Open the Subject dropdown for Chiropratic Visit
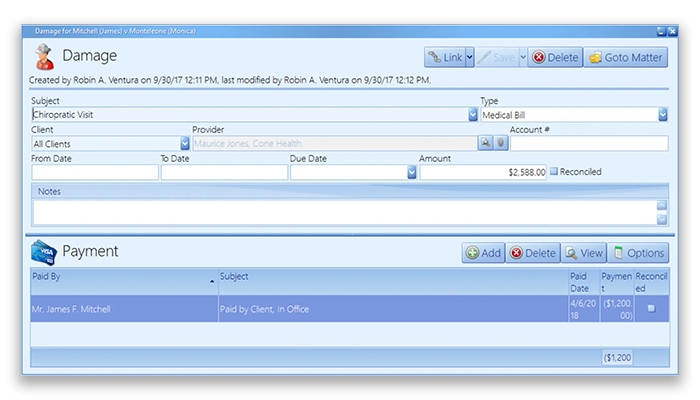Screen dimensions: 700x400 tap(473, 115)
